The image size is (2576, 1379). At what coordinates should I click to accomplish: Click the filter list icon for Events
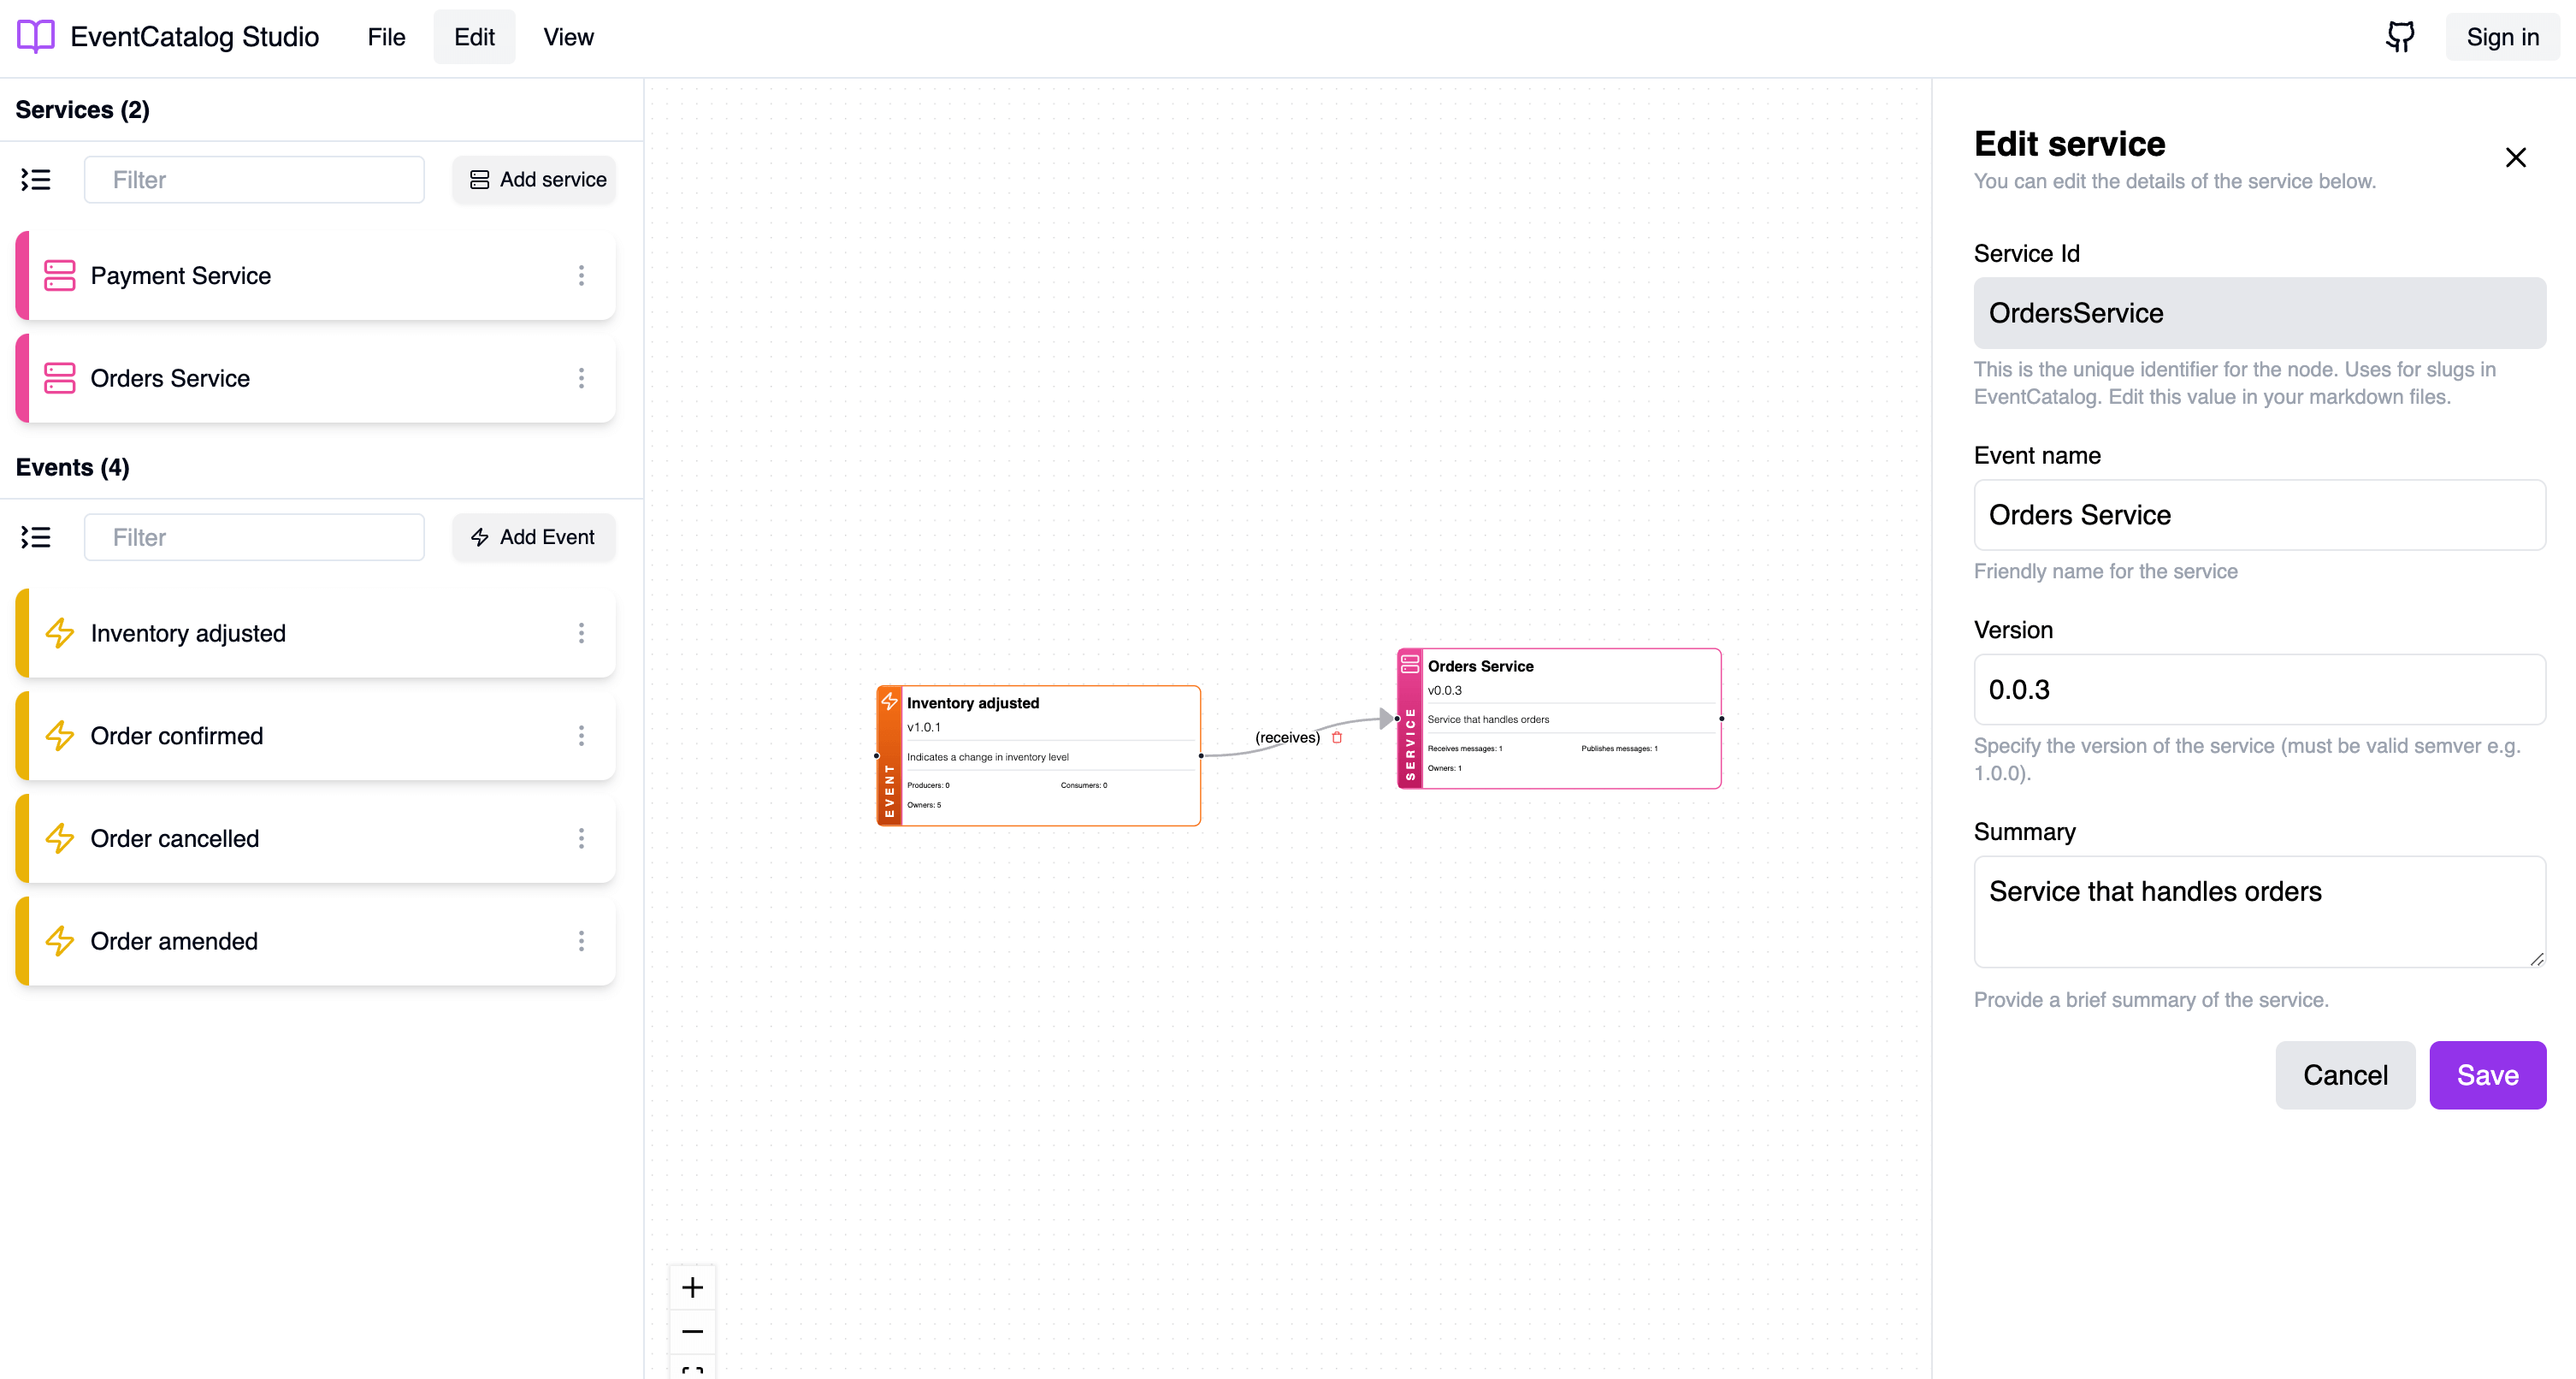[34, 537]
